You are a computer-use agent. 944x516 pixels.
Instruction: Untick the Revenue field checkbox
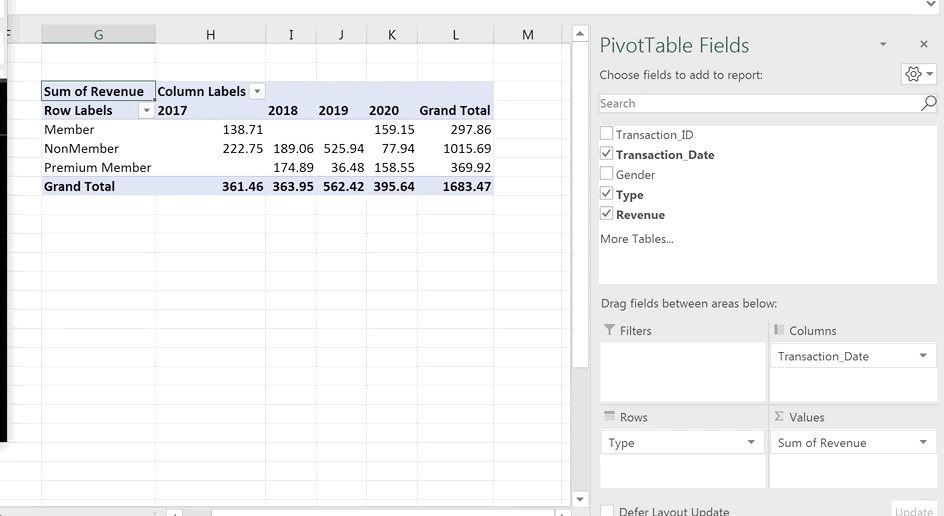point(606,214)
